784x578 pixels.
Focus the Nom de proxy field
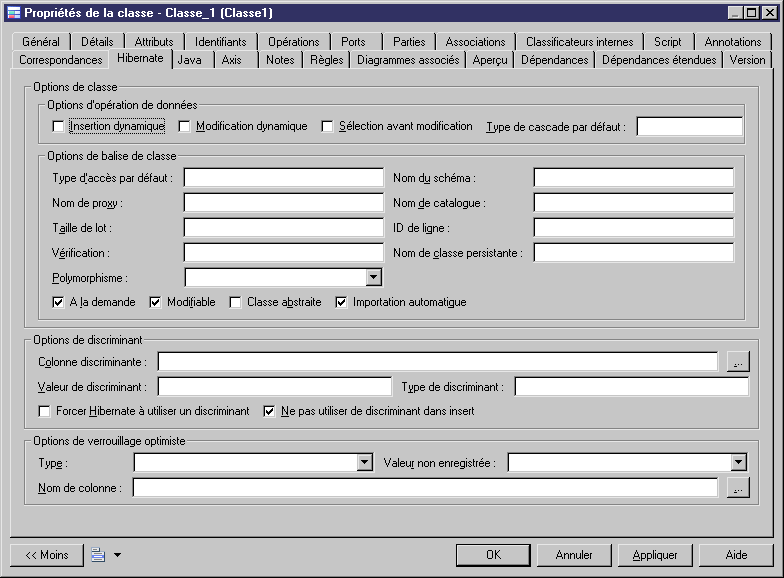click(284, 202)
